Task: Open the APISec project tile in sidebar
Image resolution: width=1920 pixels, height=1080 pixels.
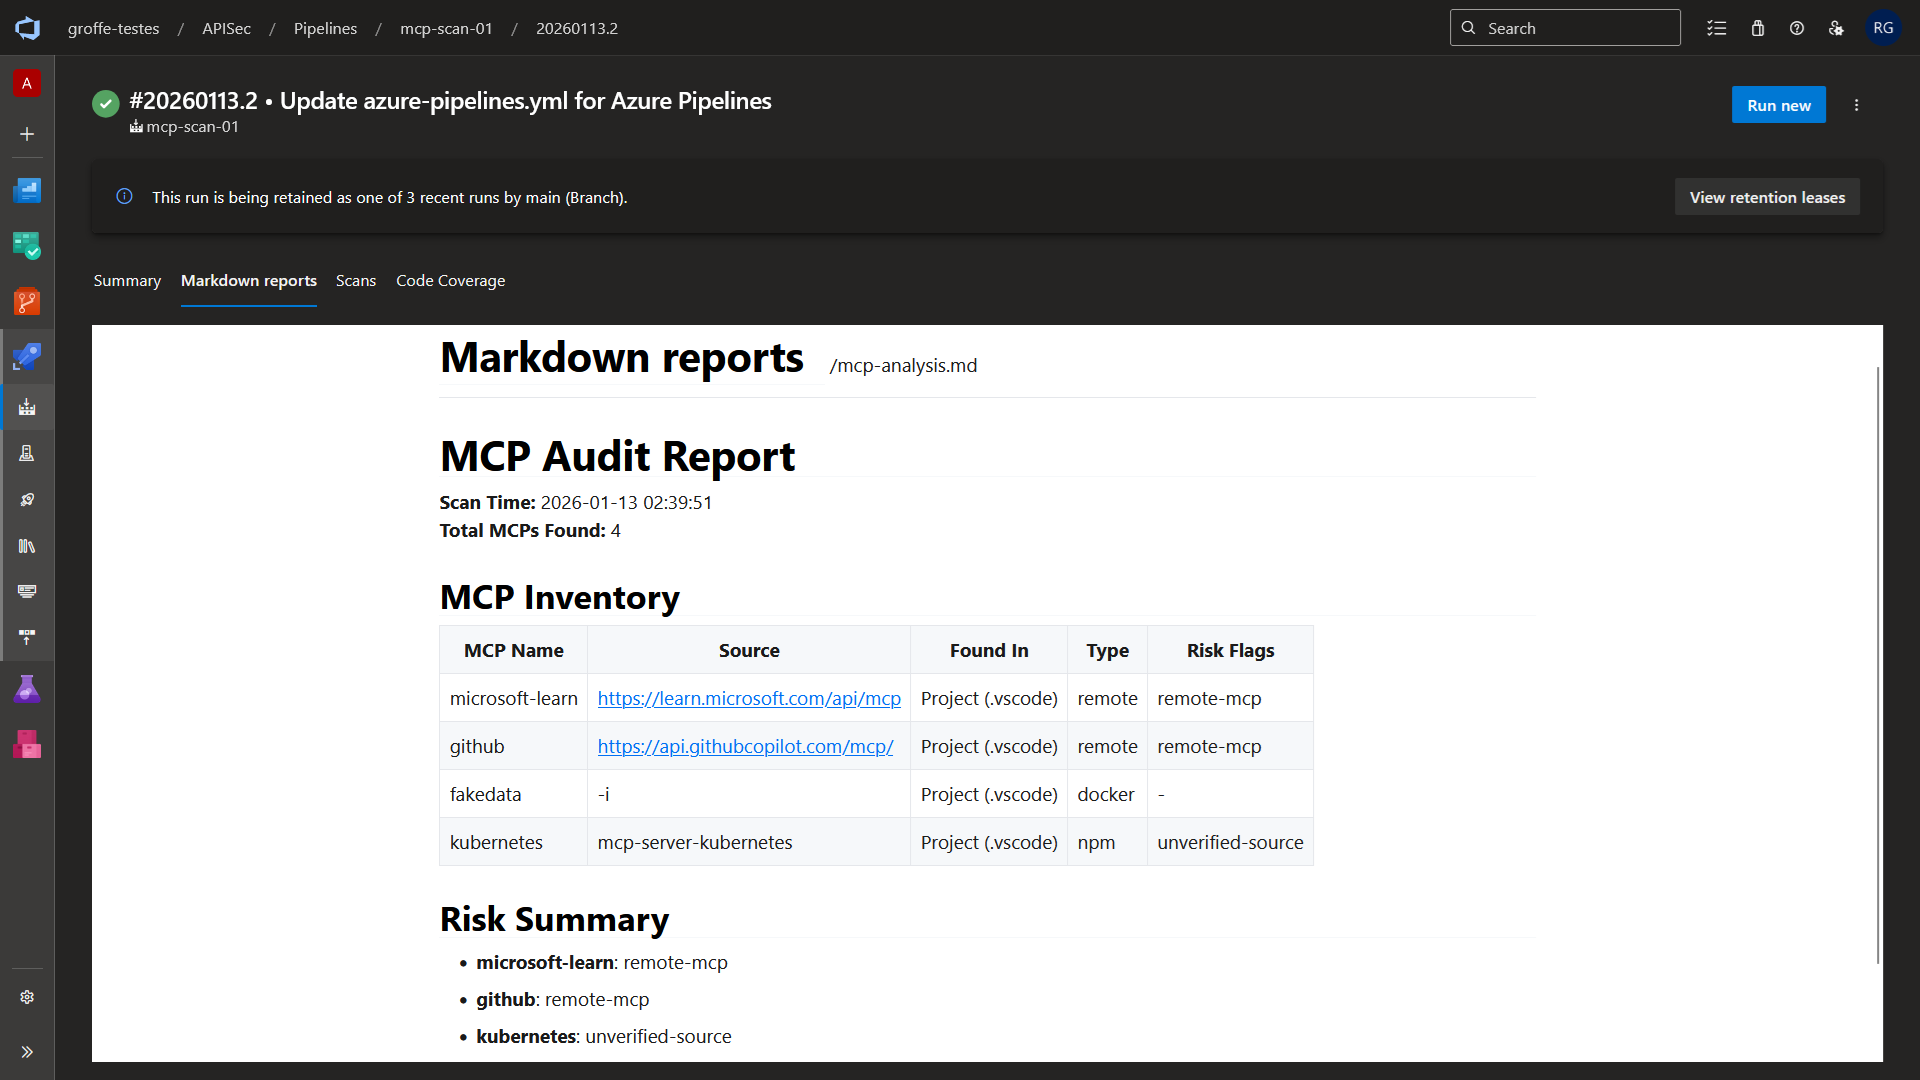Action: pos(27,84)
